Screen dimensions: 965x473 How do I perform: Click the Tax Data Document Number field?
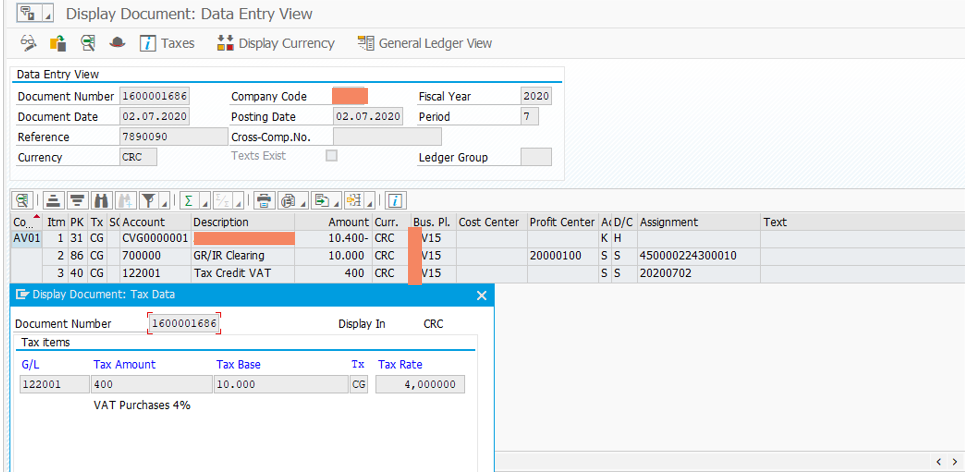coord(184,324)
